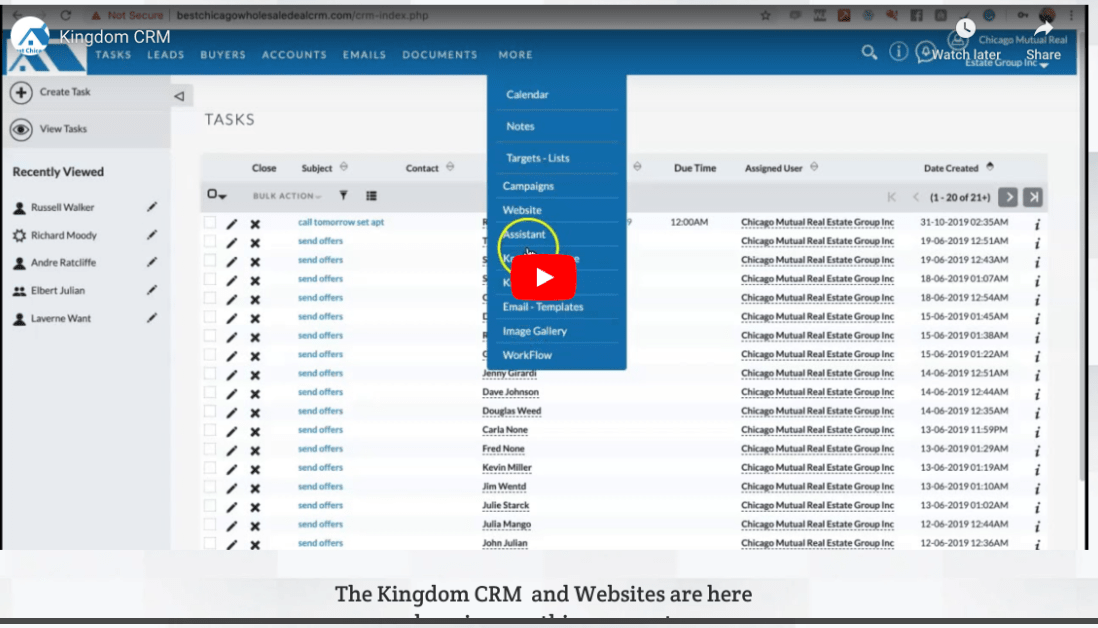Tick the checkbox for 'call tomorrow set apt'
Image resolution: width=1098 pixels, height=628 pixels.
[x=210, y=223]
